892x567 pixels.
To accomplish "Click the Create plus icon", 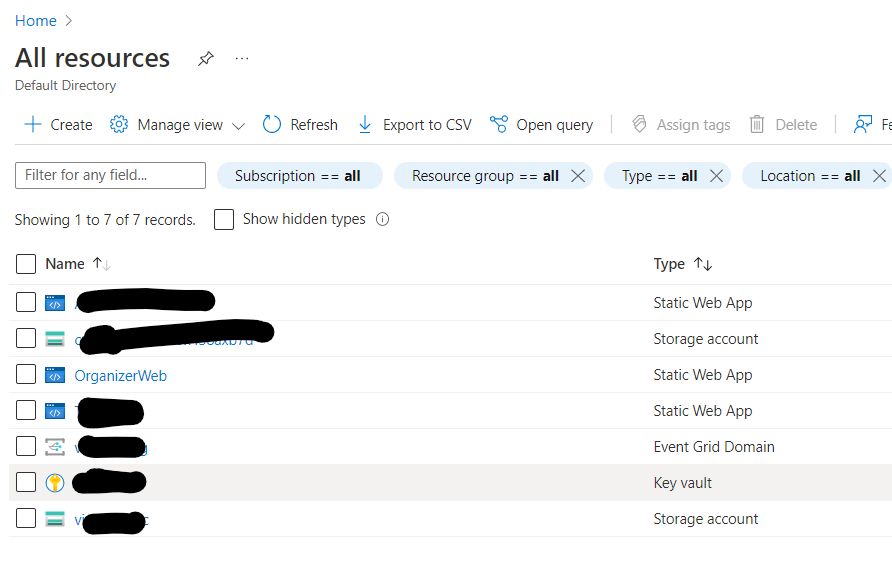I will point(33,125).
